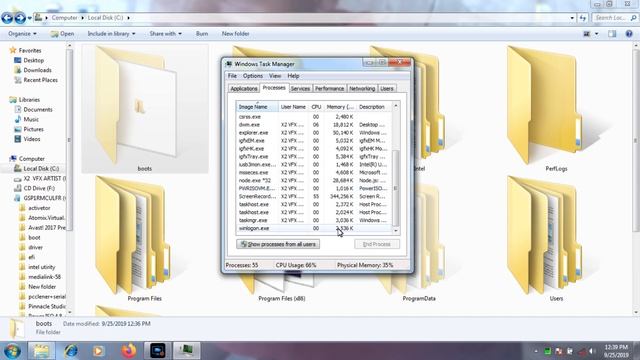Switch to the Services tab
Screen dimensions: 640x360
pos(300,89)
